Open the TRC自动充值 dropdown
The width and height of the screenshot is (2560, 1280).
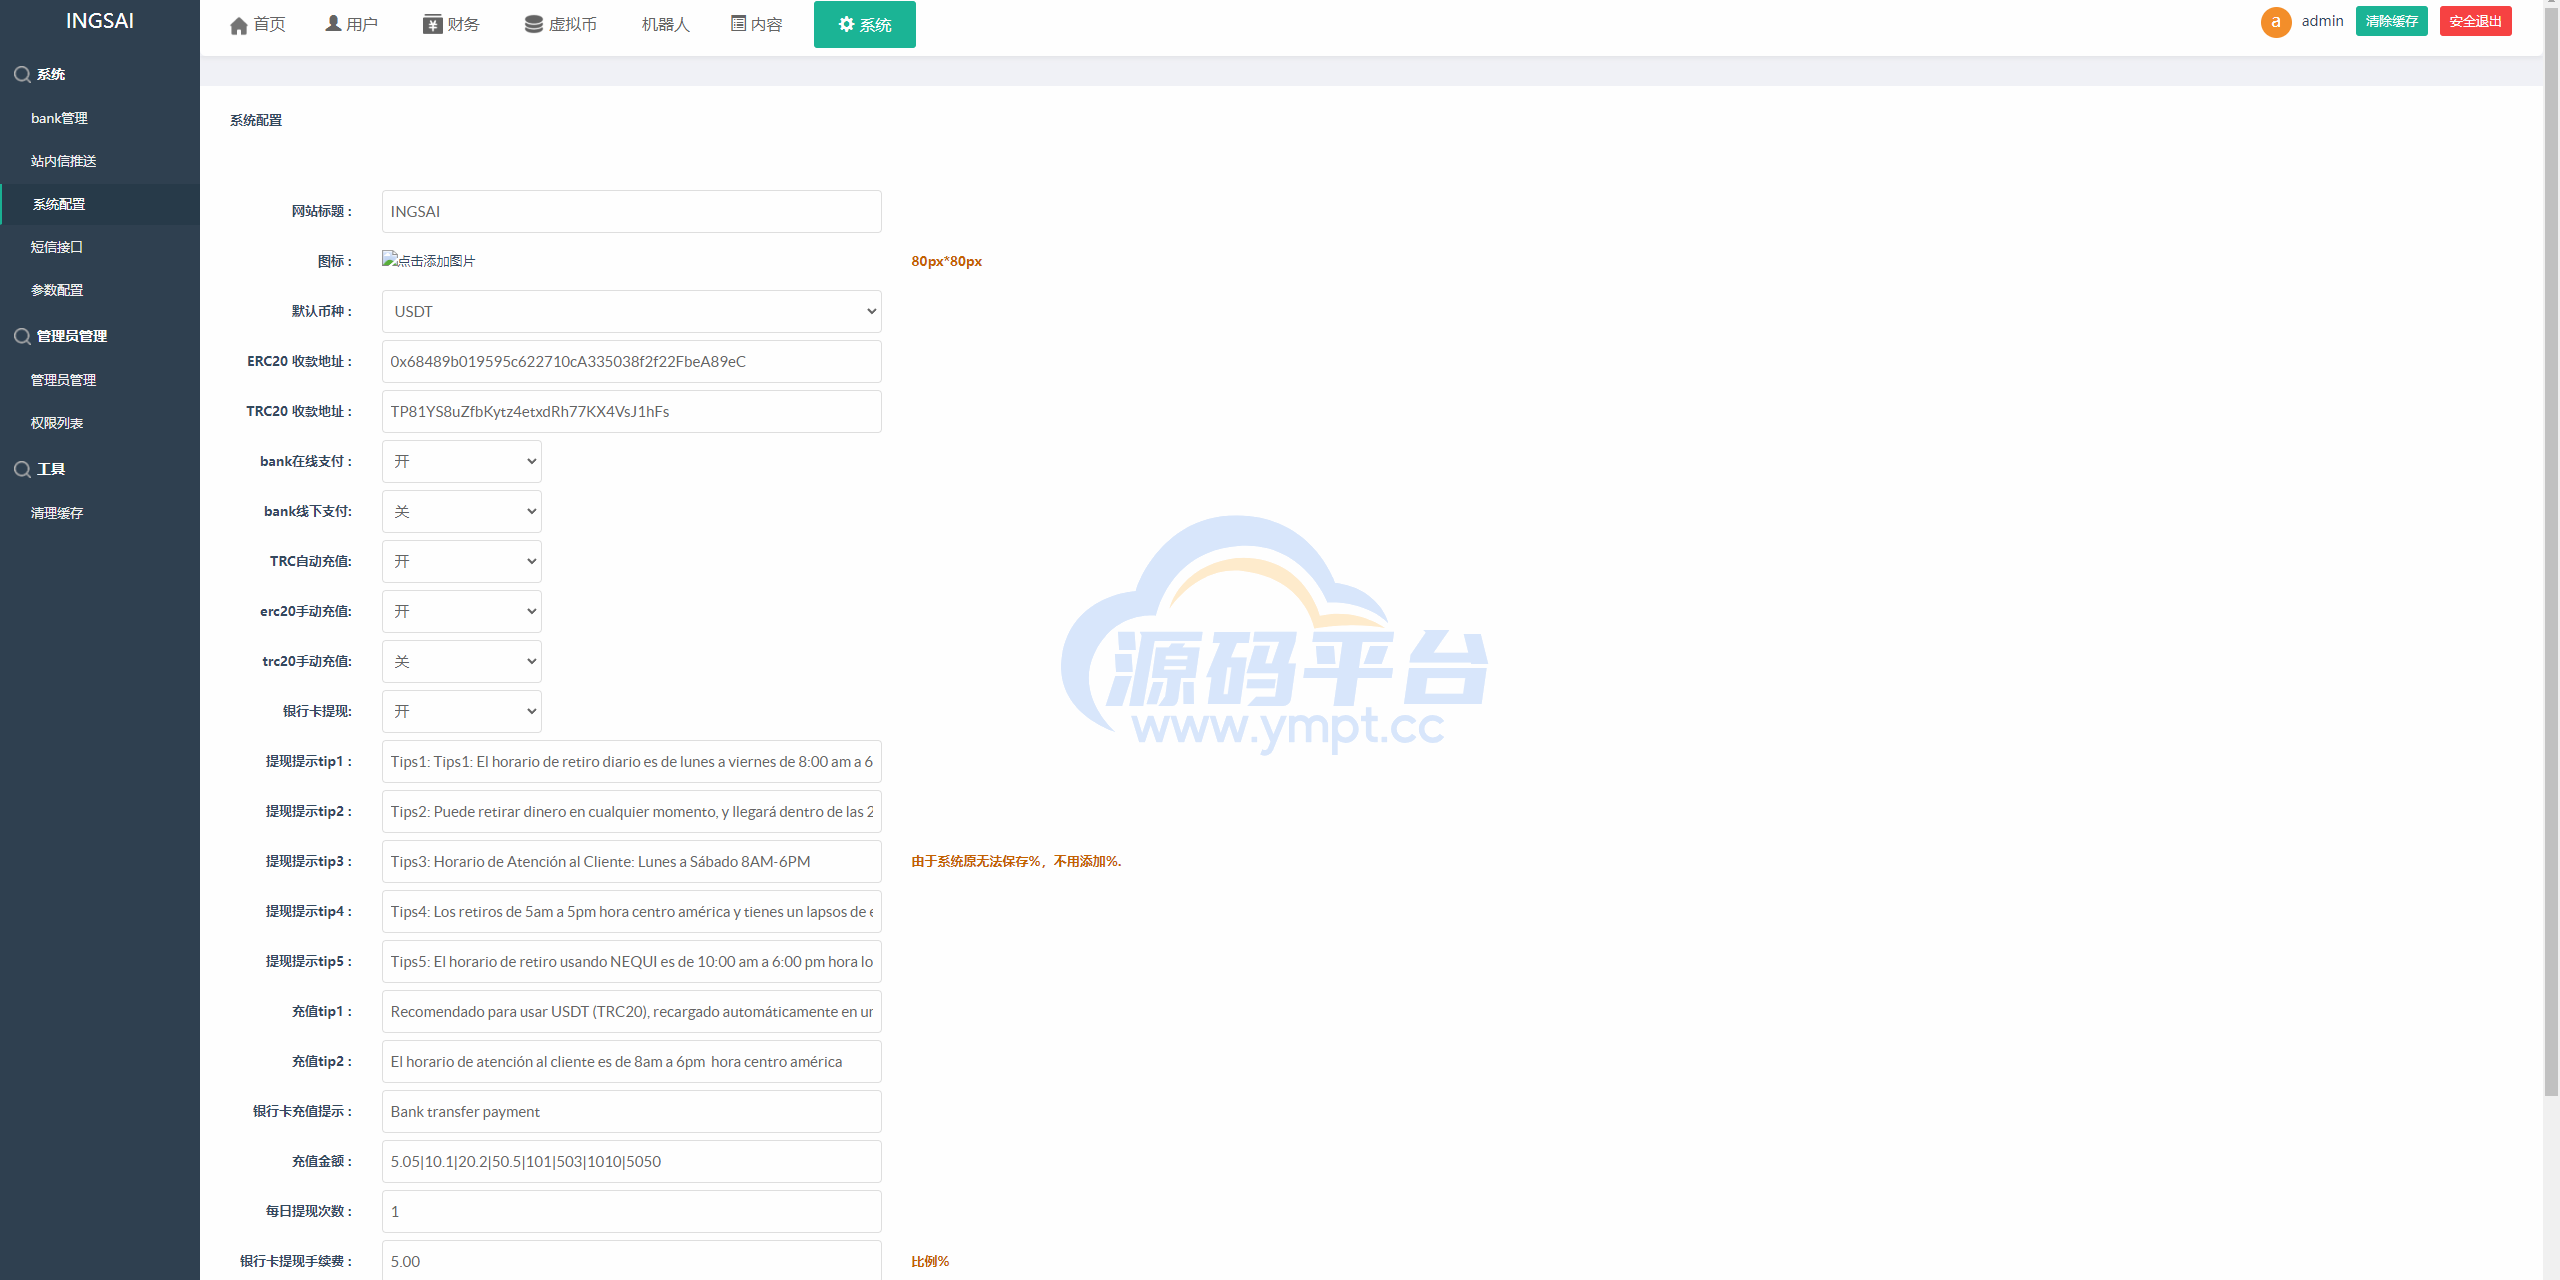(x=462, y=561)
